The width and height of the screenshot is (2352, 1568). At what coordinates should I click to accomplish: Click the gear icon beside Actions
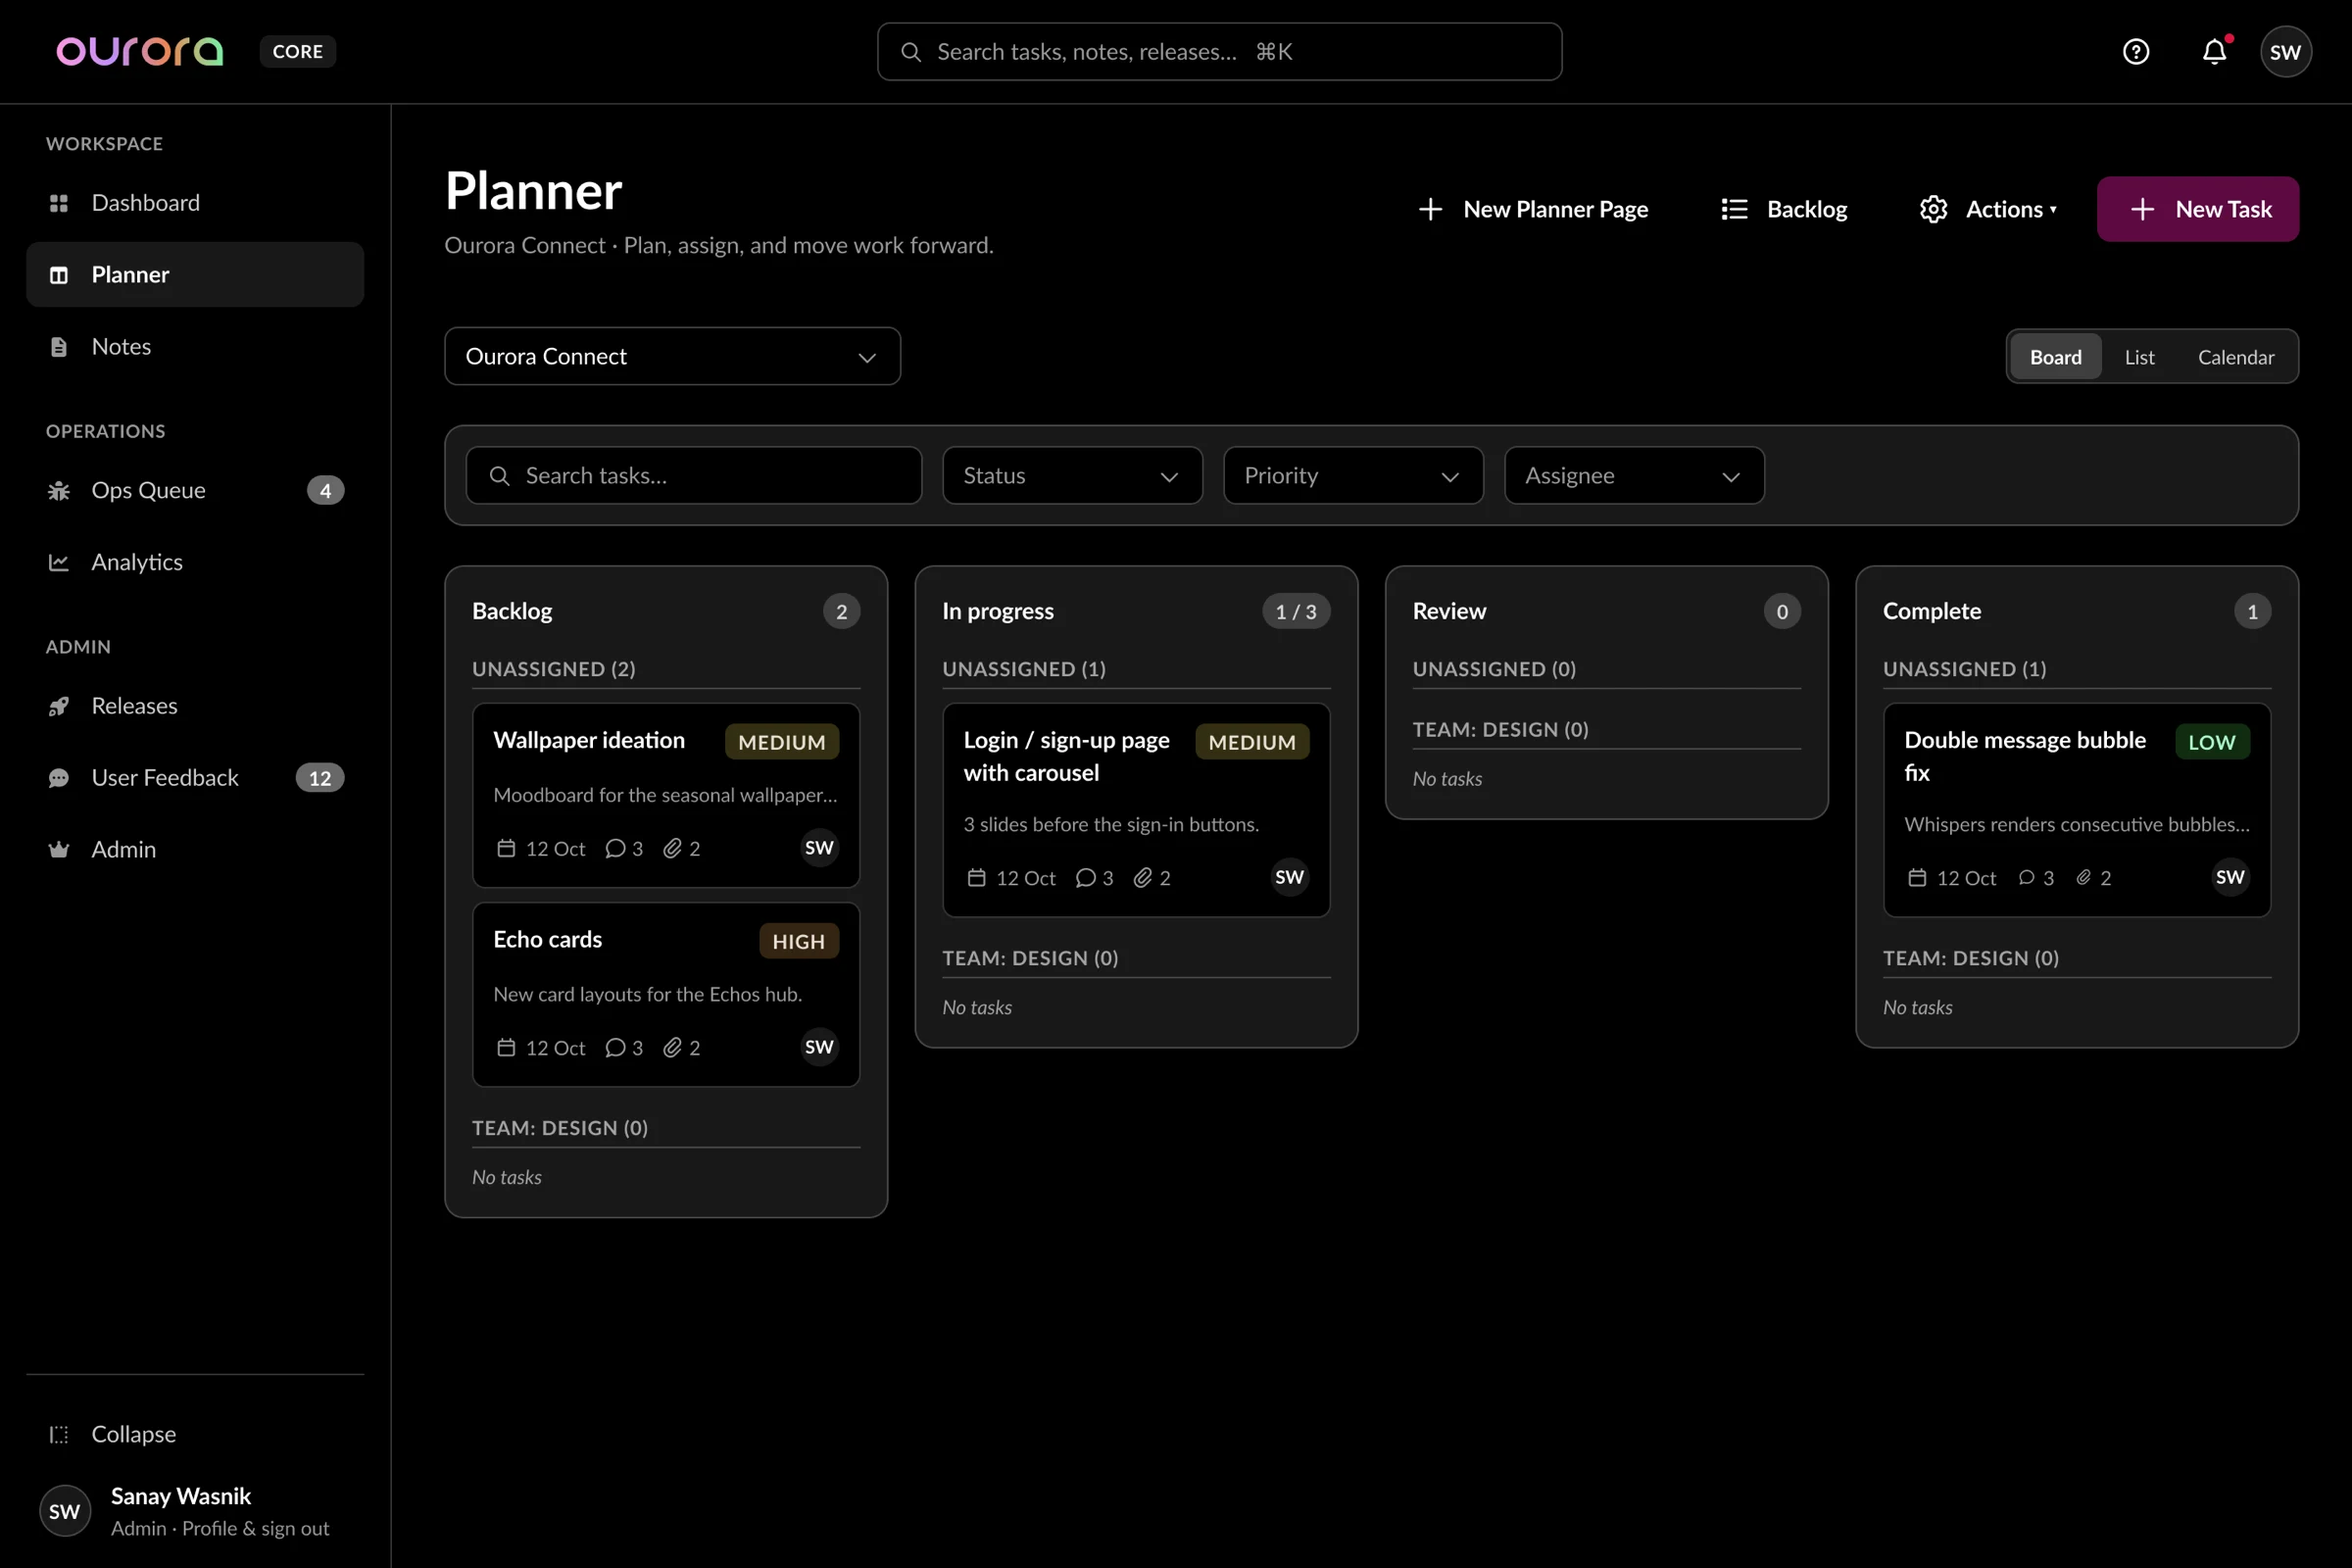click(1933, 209)
